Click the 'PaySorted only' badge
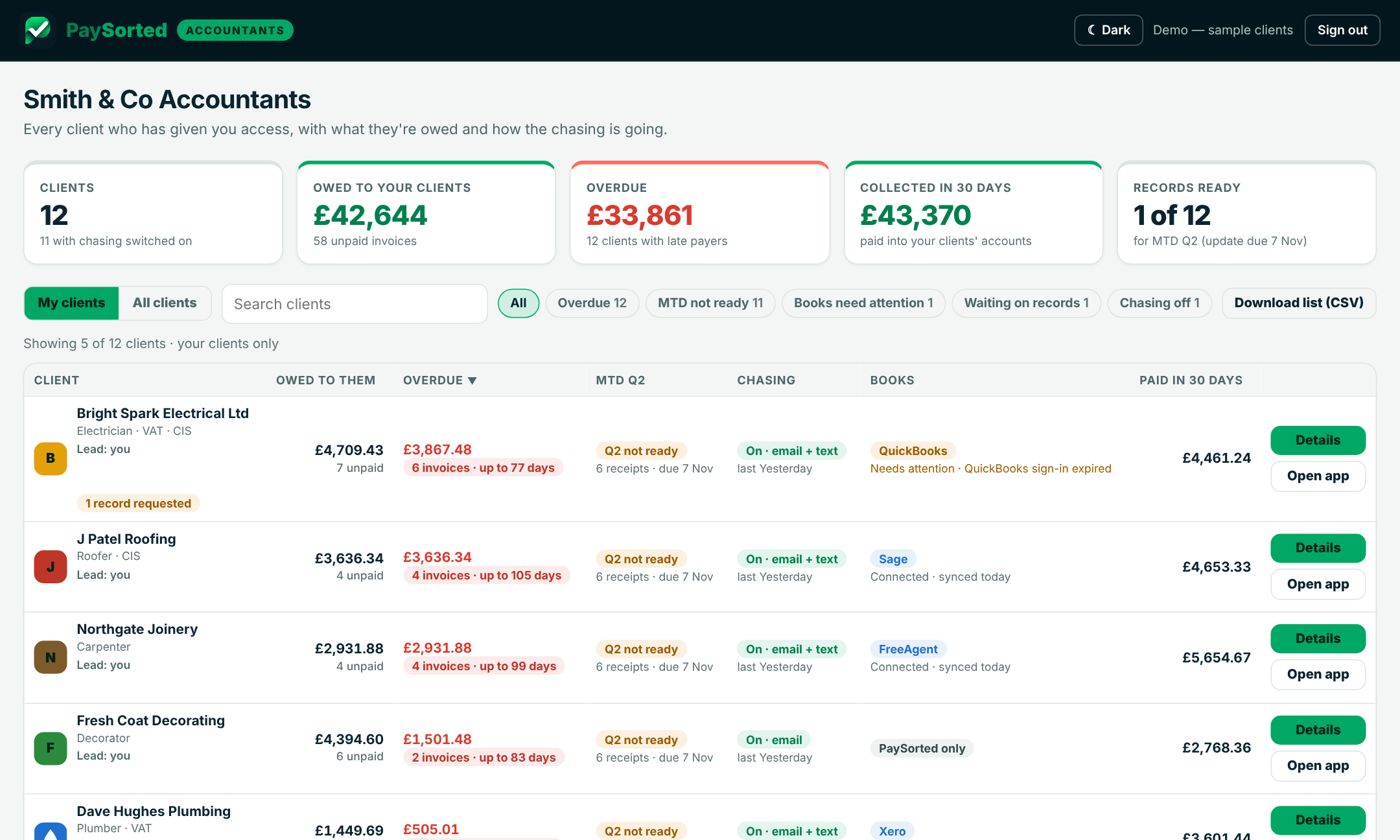The image size is (1400, 840). pos(922,748)
